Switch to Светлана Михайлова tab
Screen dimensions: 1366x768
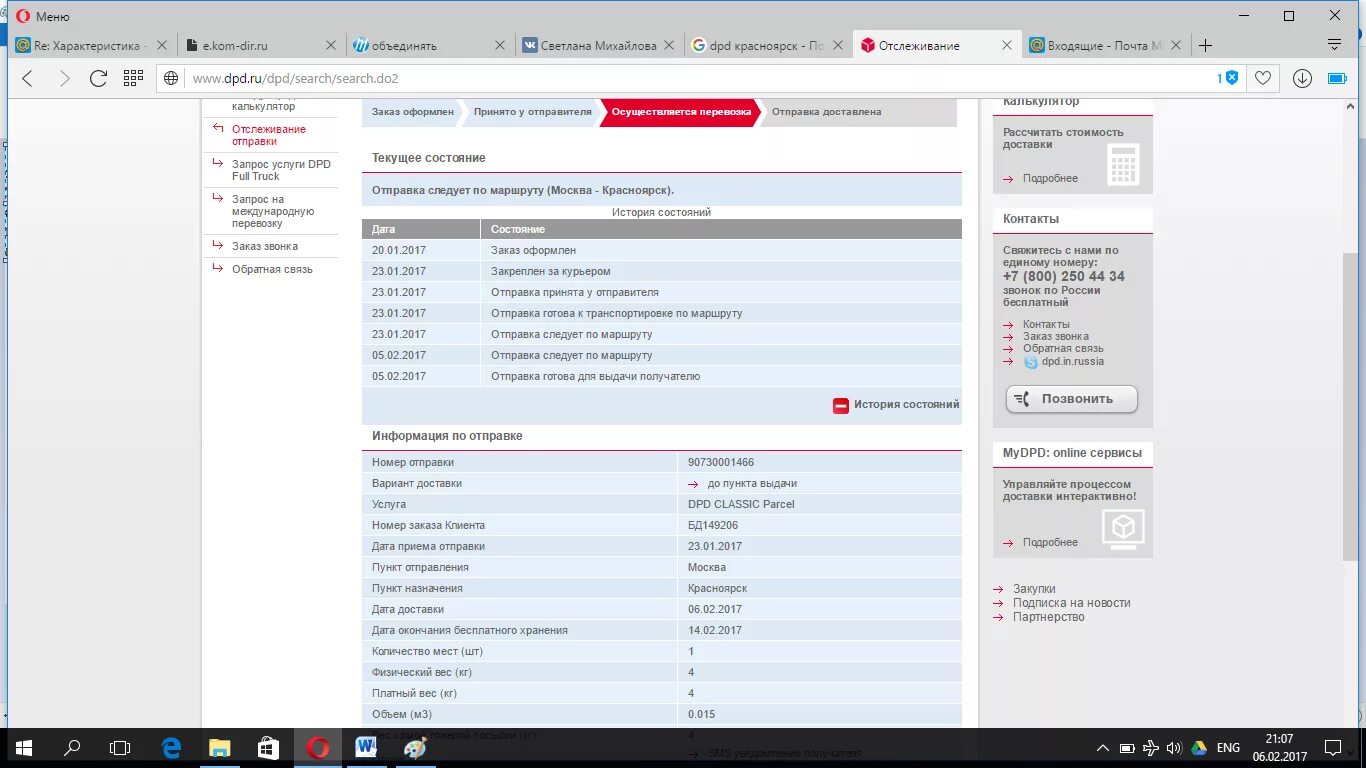[x=600, y=45]
